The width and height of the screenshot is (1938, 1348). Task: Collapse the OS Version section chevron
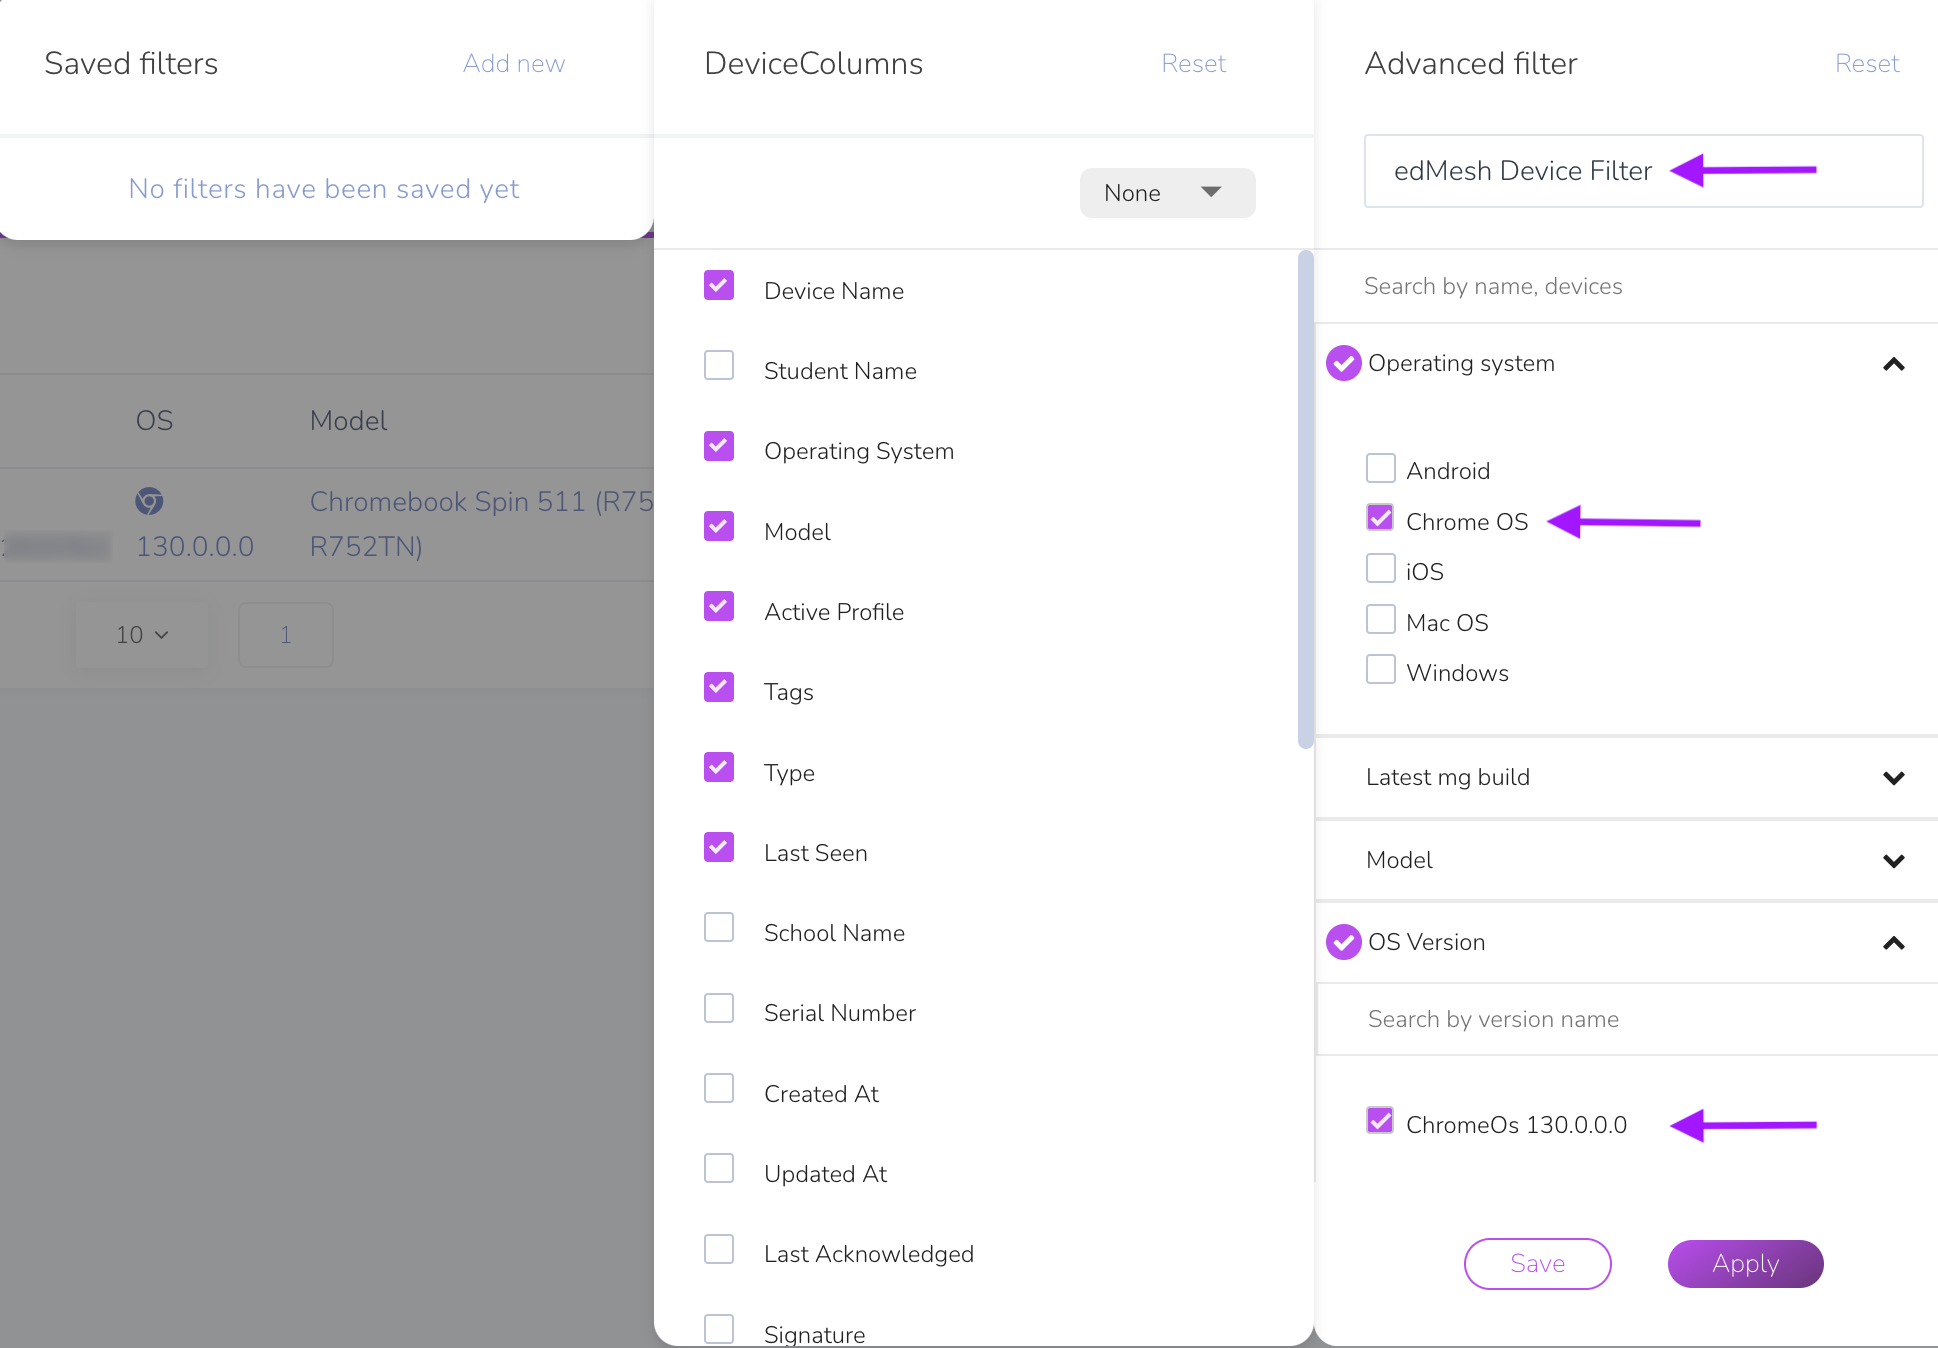click(x=1893, y=943)
